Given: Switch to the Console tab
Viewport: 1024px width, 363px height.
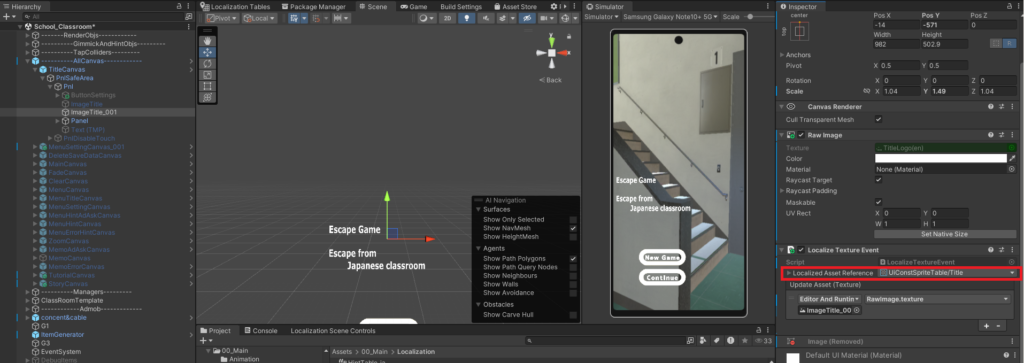Looking at the screenshot, I should click(261, 330).
